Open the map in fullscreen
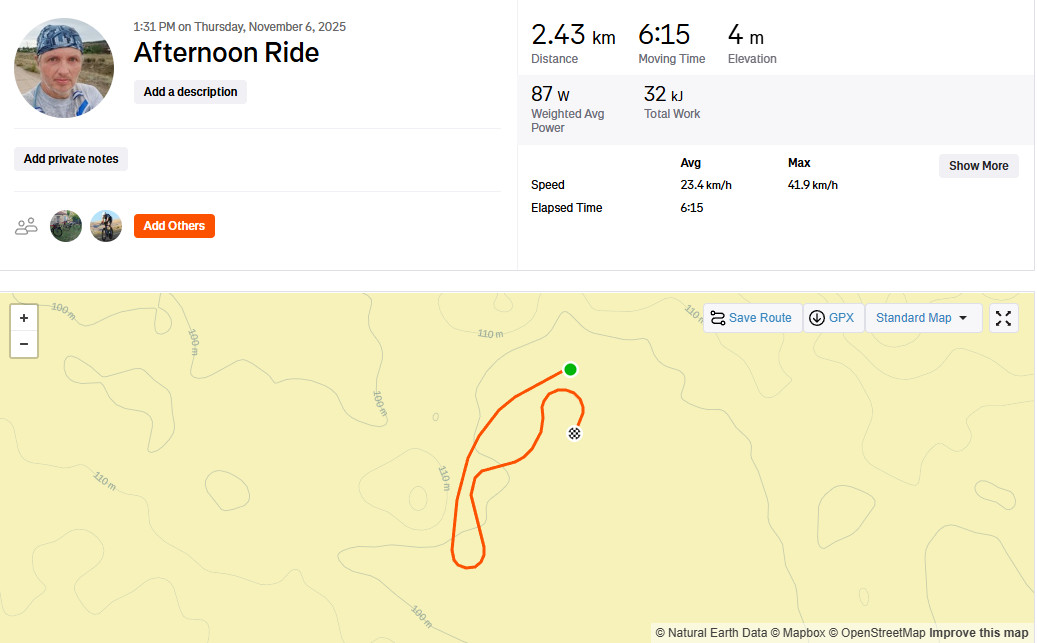 [x=1003, y=318]
